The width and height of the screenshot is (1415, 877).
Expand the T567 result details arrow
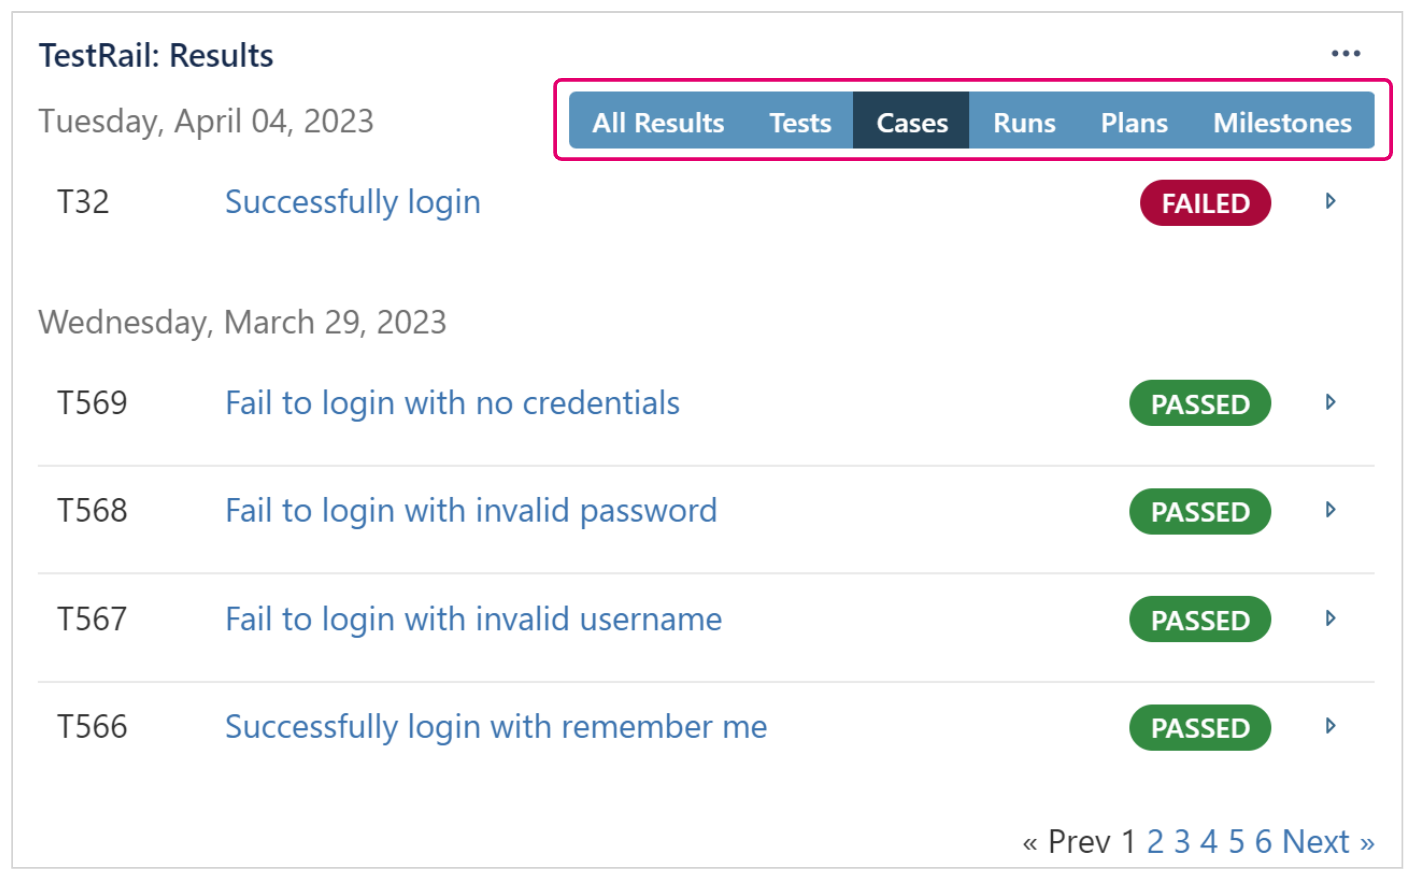point(1330,619)
